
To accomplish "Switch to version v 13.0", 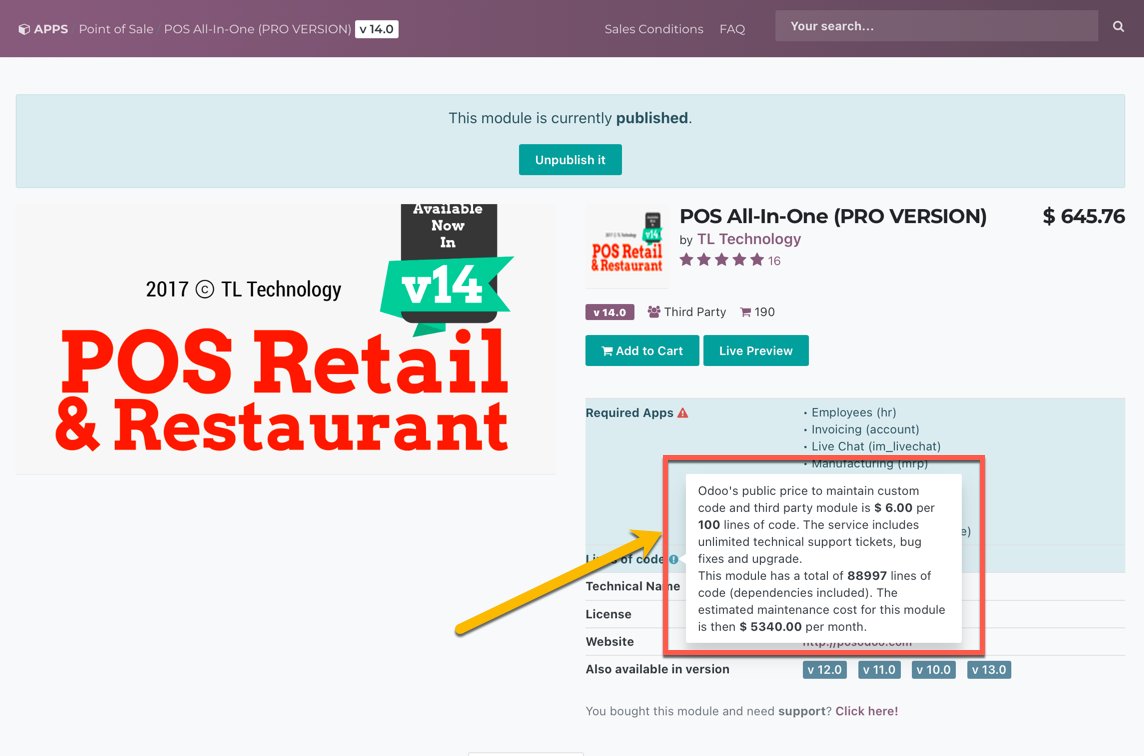I will [989, 670].
